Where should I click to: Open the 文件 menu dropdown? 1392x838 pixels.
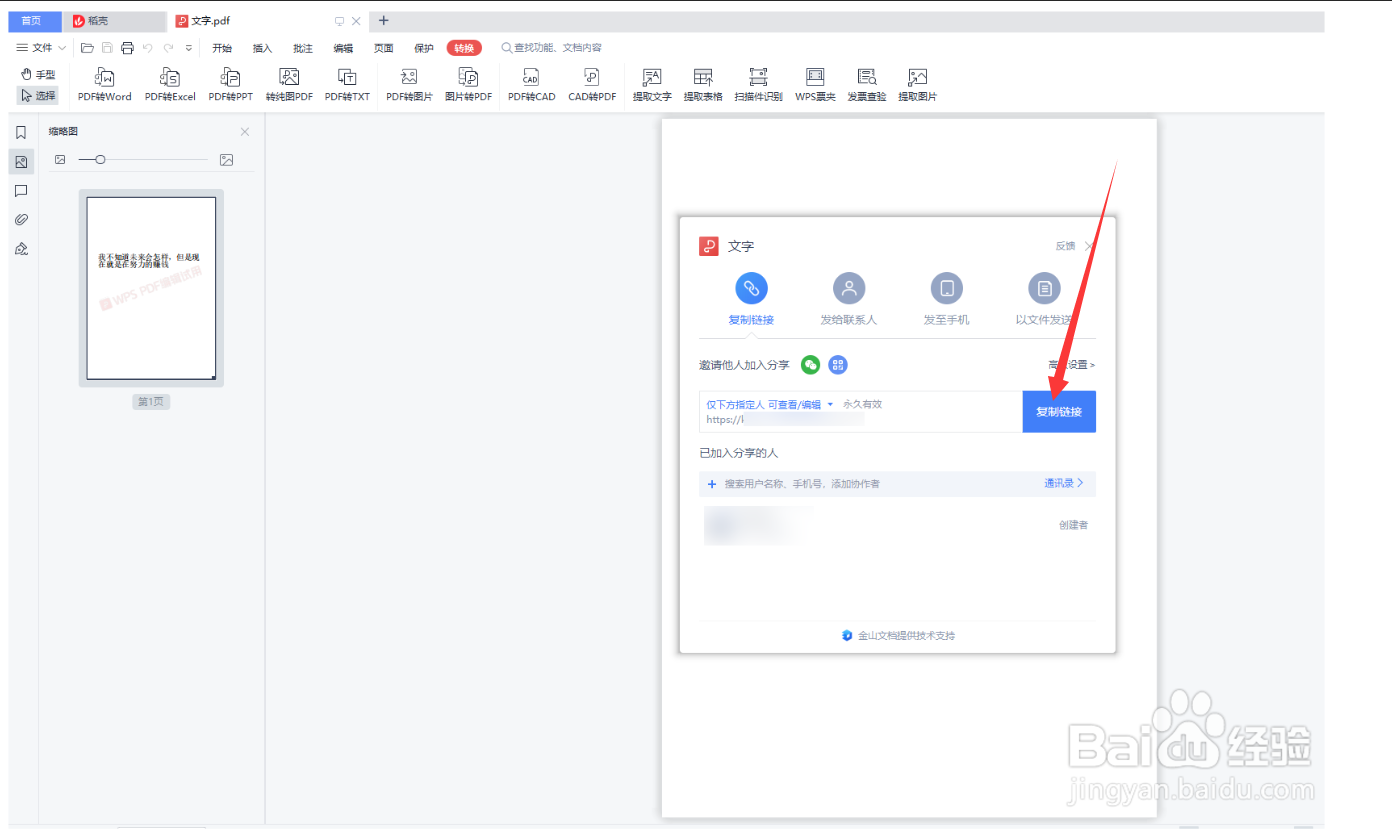(41, 48)
